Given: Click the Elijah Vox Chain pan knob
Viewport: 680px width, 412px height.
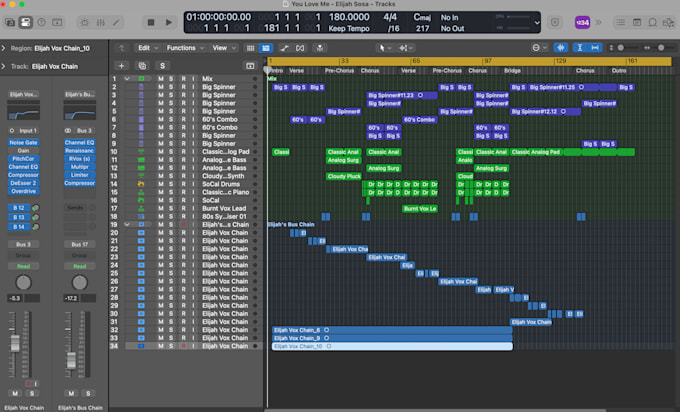Looking at the screenshot, I should [x=23, y=283].
